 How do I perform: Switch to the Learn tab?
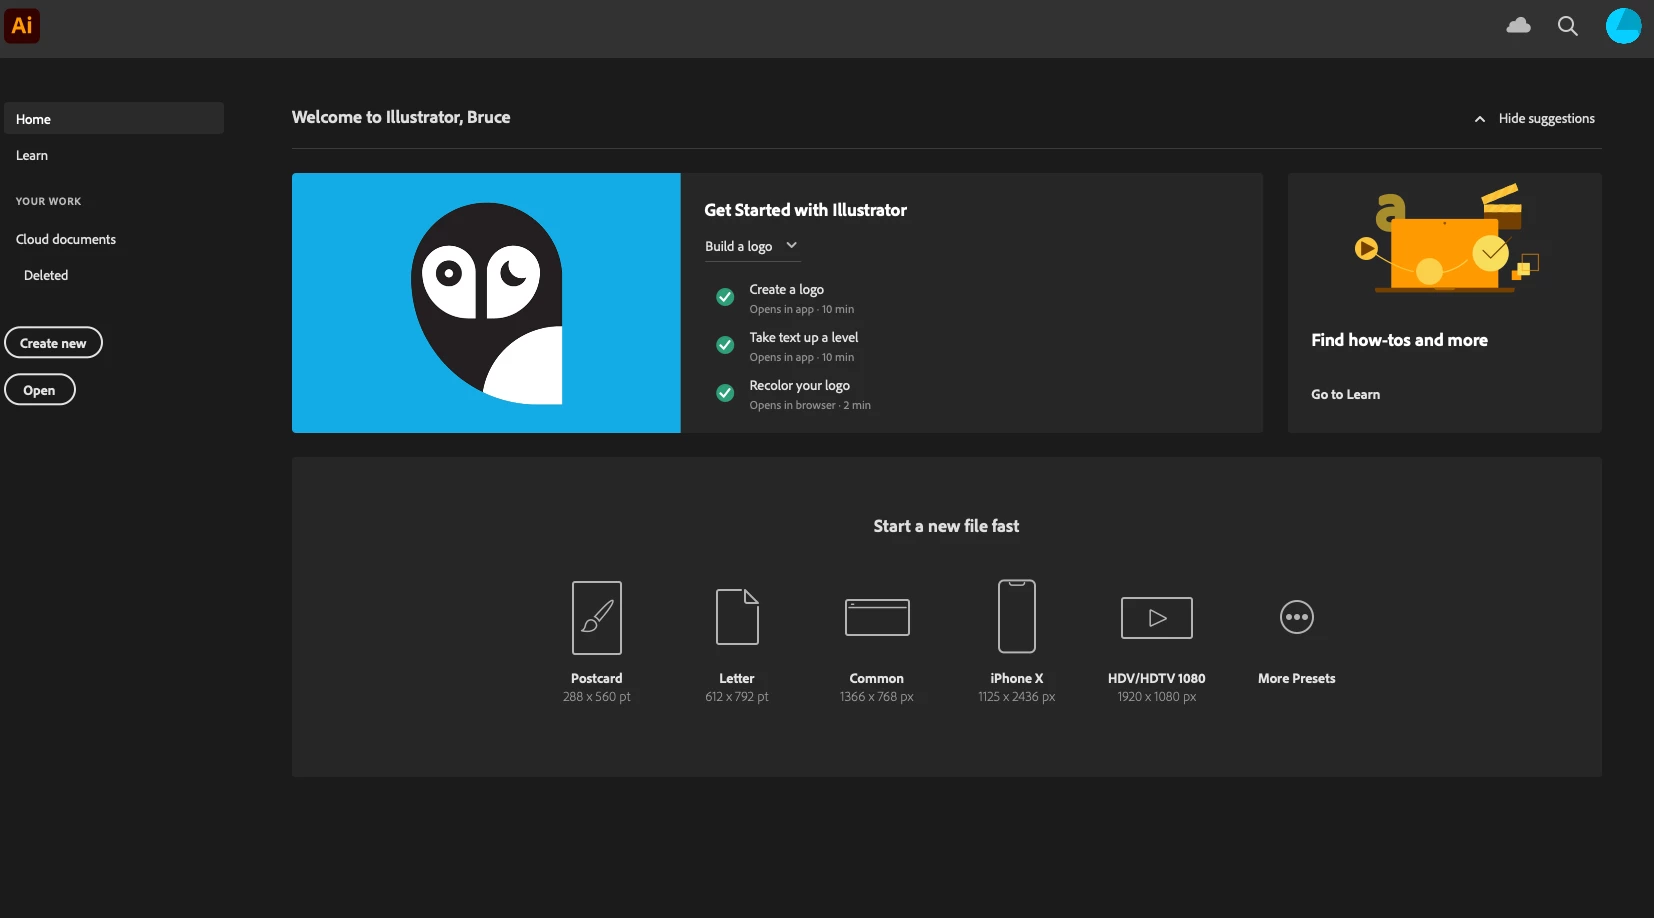click(32, 155)
